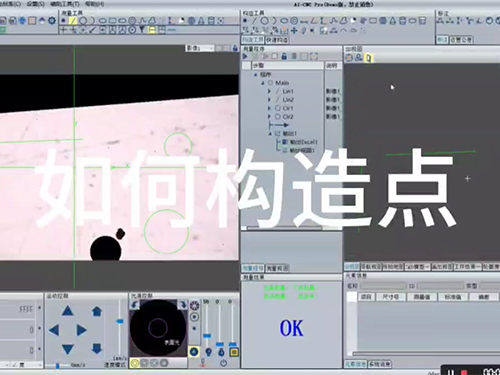Select the ellipse tool in 测量工具 toolbar
The height and width of the screenshot is (375, 500).
point(103,21)
